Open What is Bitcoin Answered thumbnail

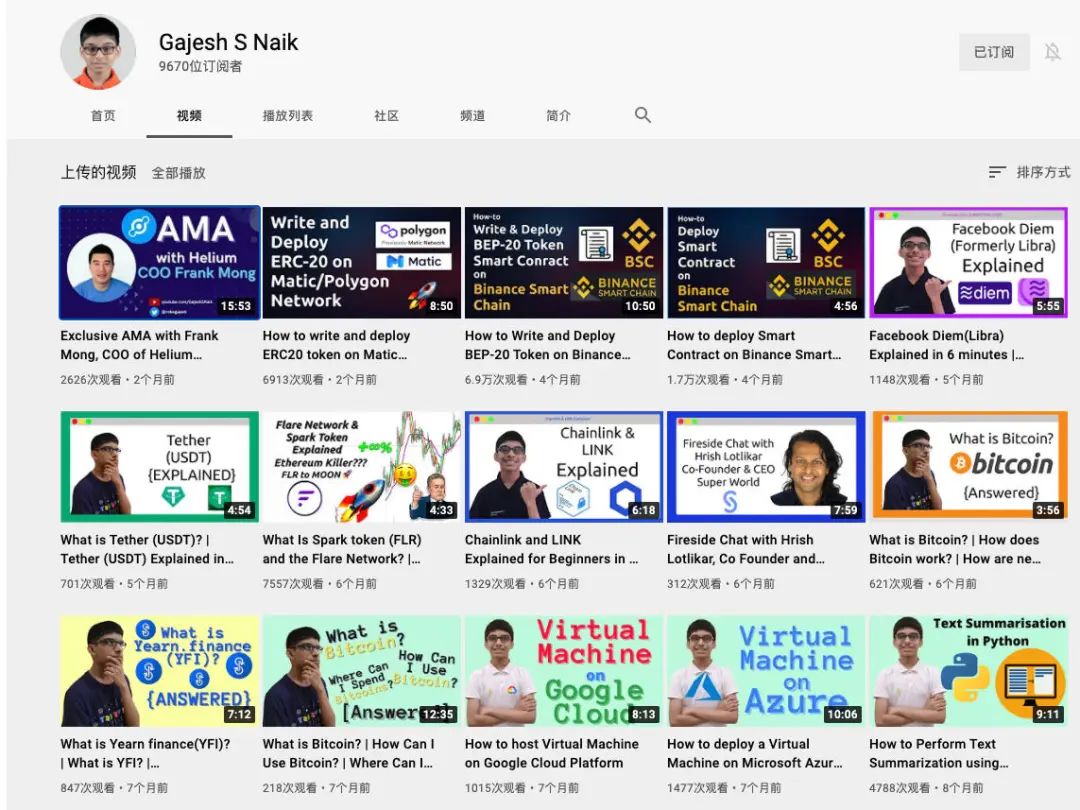(968, 466)
